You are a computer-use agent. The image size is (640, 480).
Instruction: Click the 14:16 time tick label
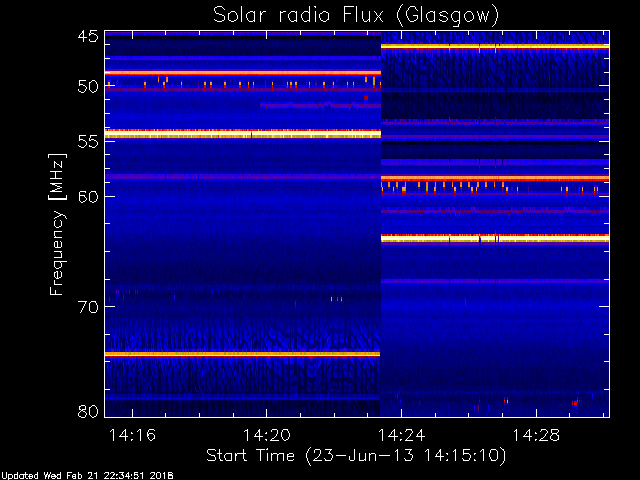click(x=132, y=435)
